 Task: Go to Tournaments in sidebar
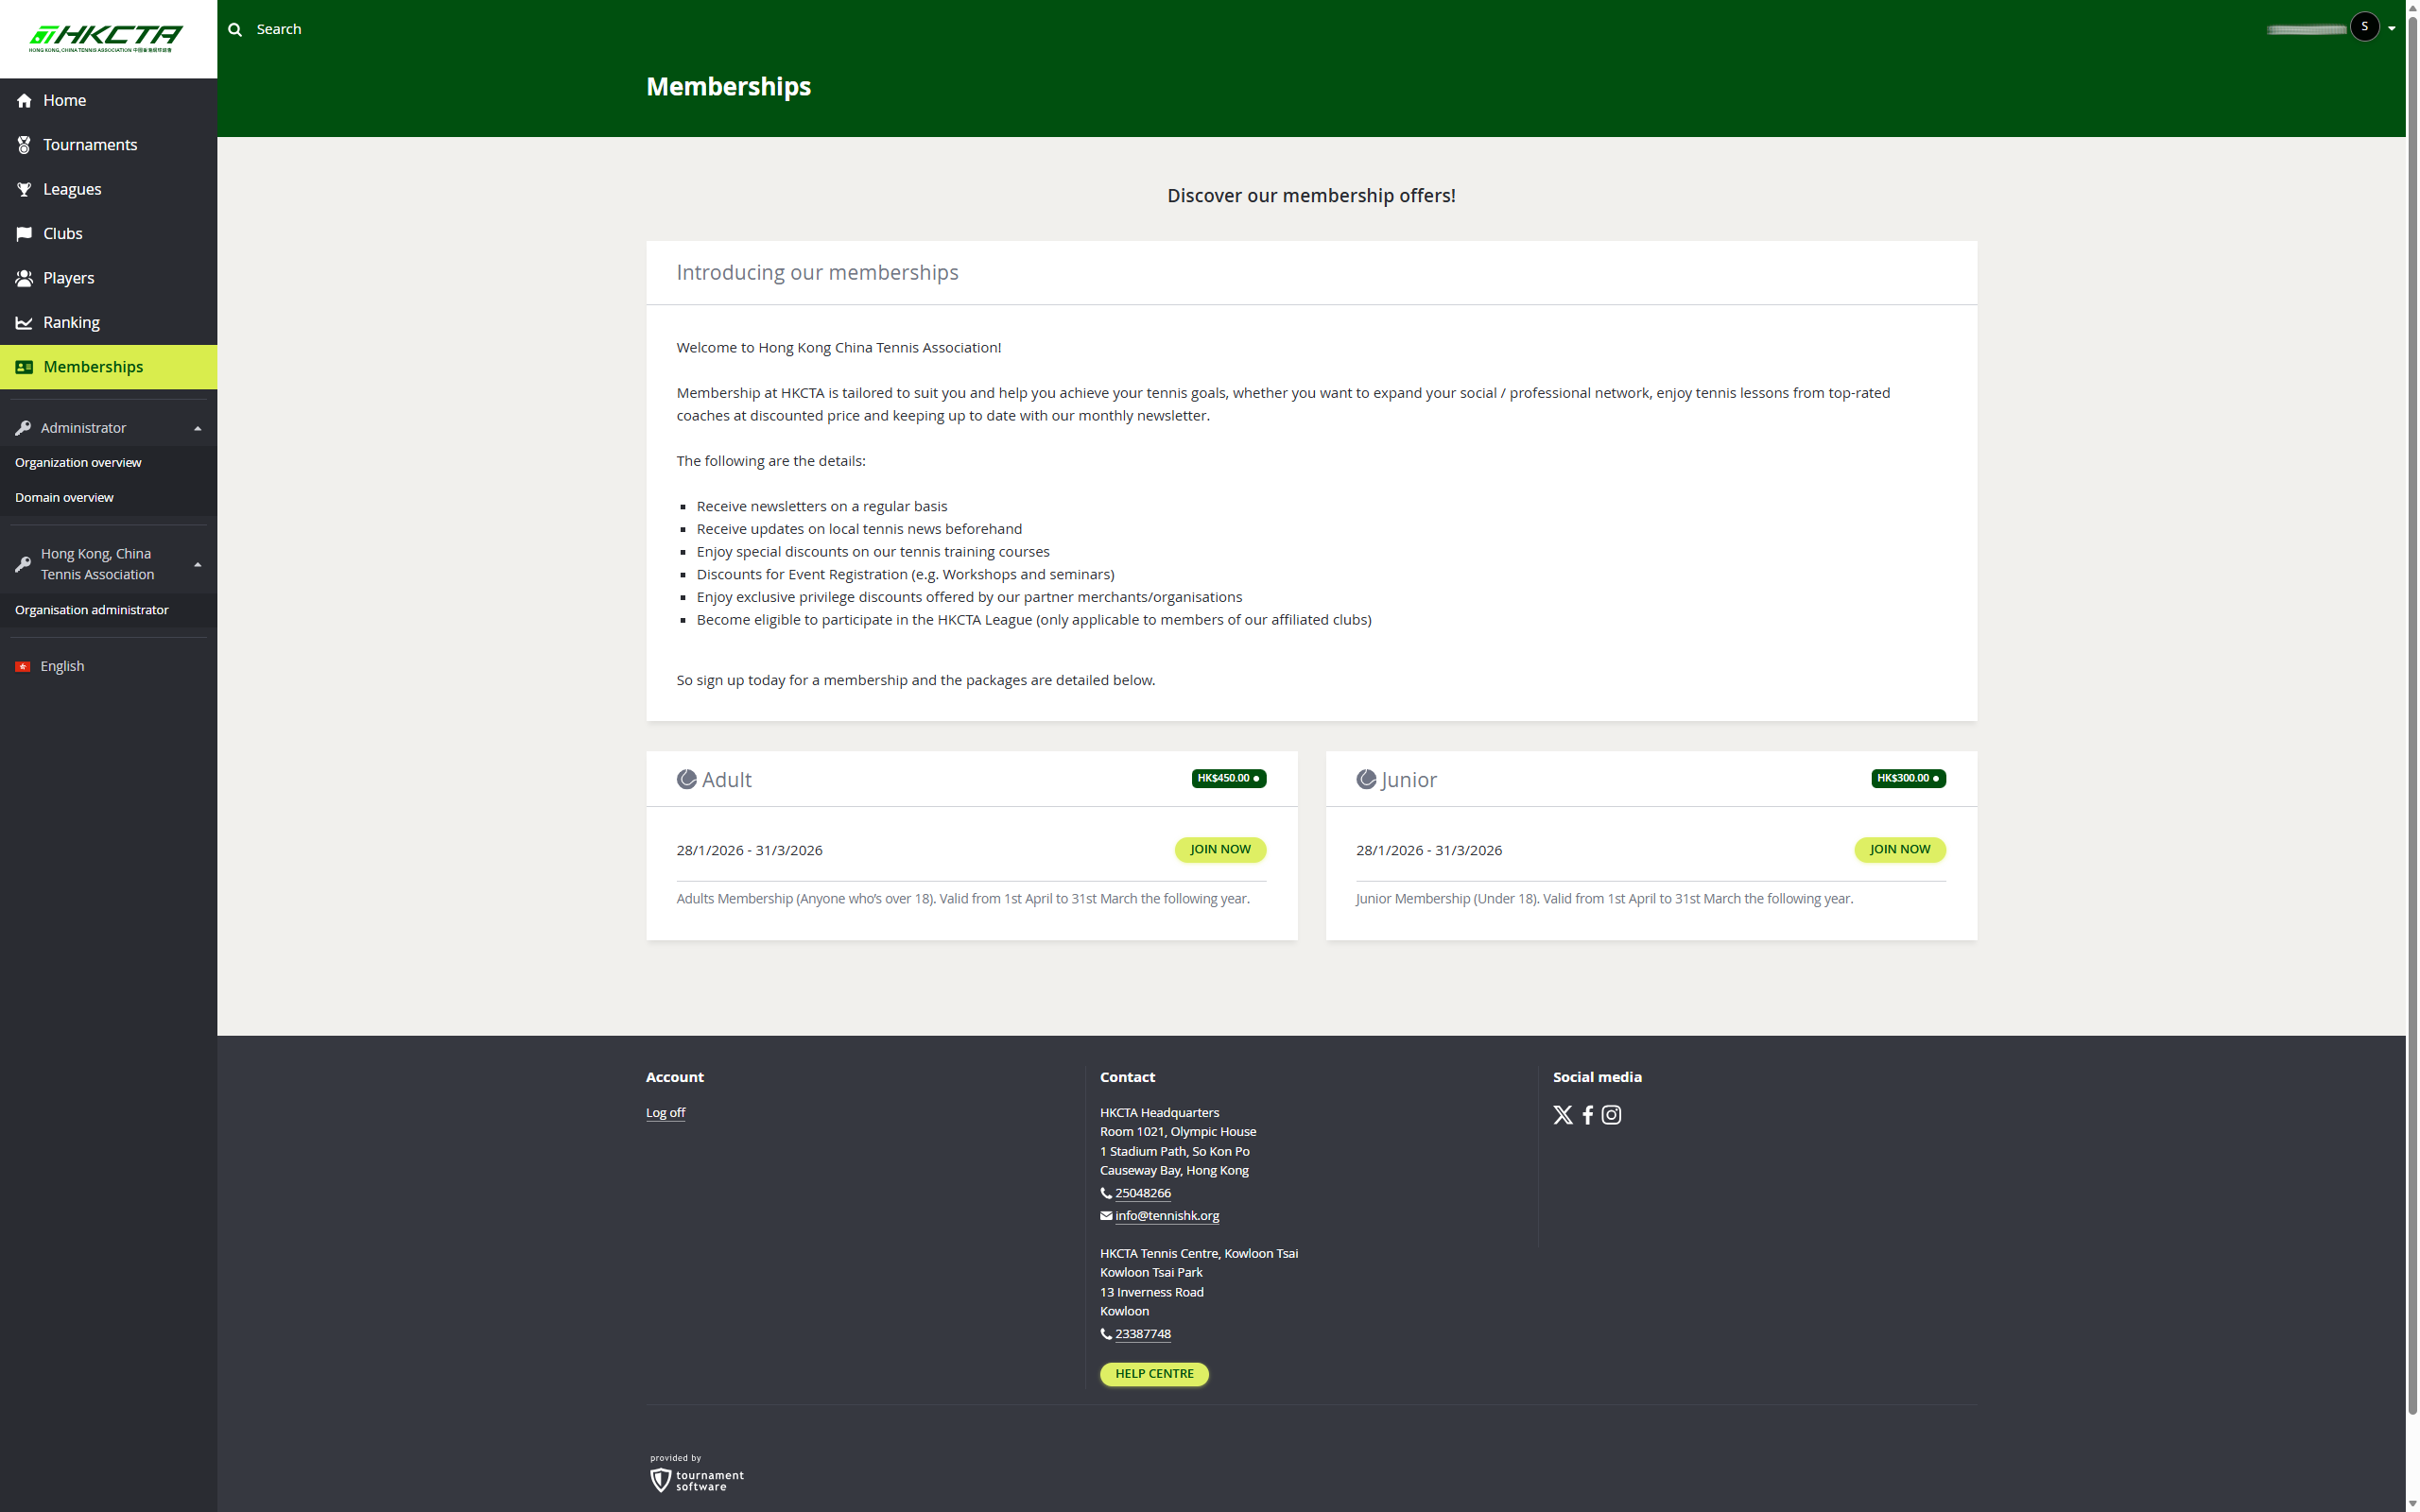[x=90, y=145]
